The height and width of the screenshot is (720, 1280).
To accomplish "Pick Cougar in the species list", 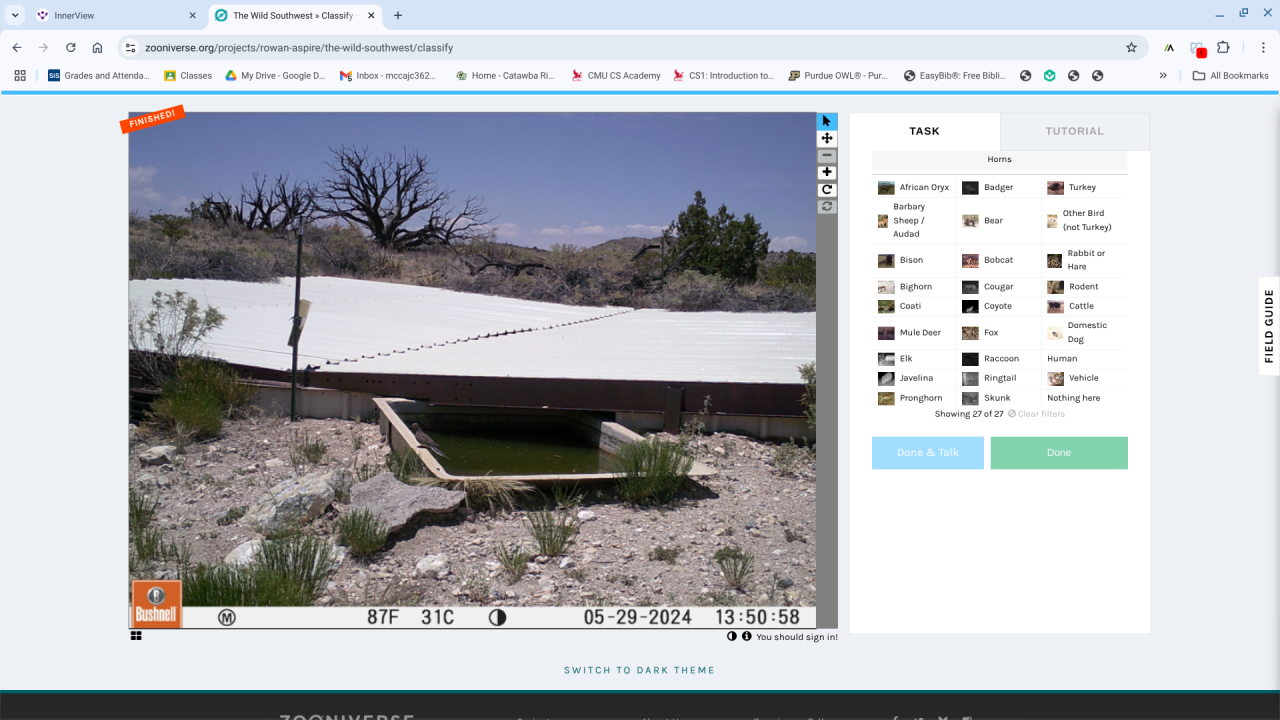I will tap(999, 287).
